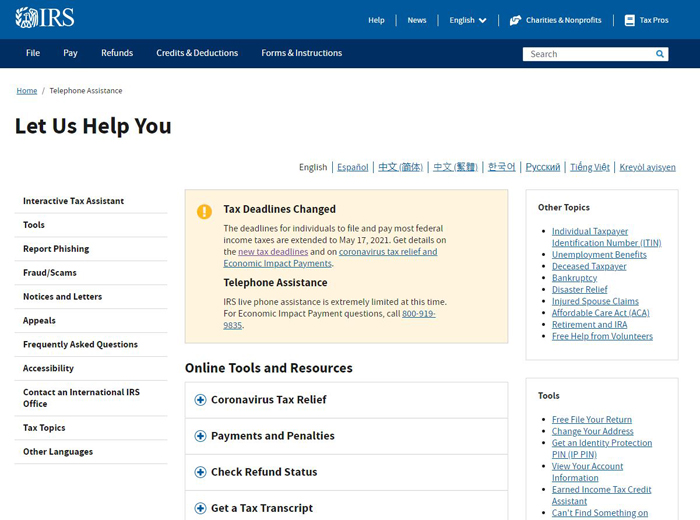Open Retirement and IRA link

pos(589,324)
